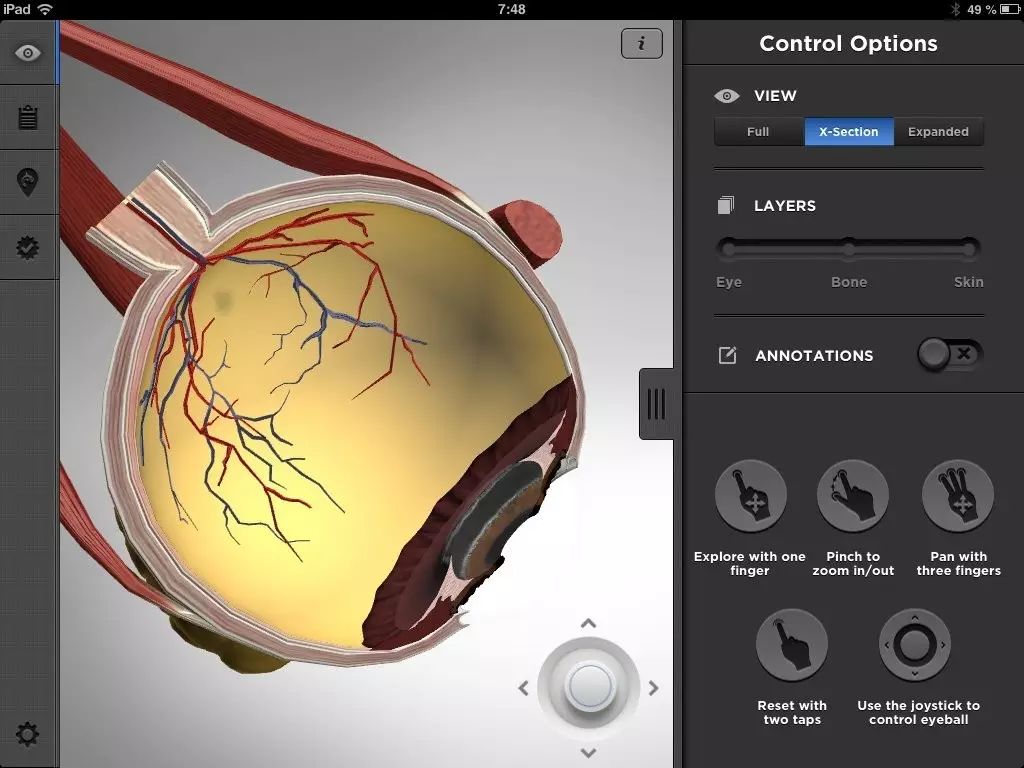1024x768 pixels.
Task: Tap the two-tap reset gesture icon
Action: [x=792, y=645]
